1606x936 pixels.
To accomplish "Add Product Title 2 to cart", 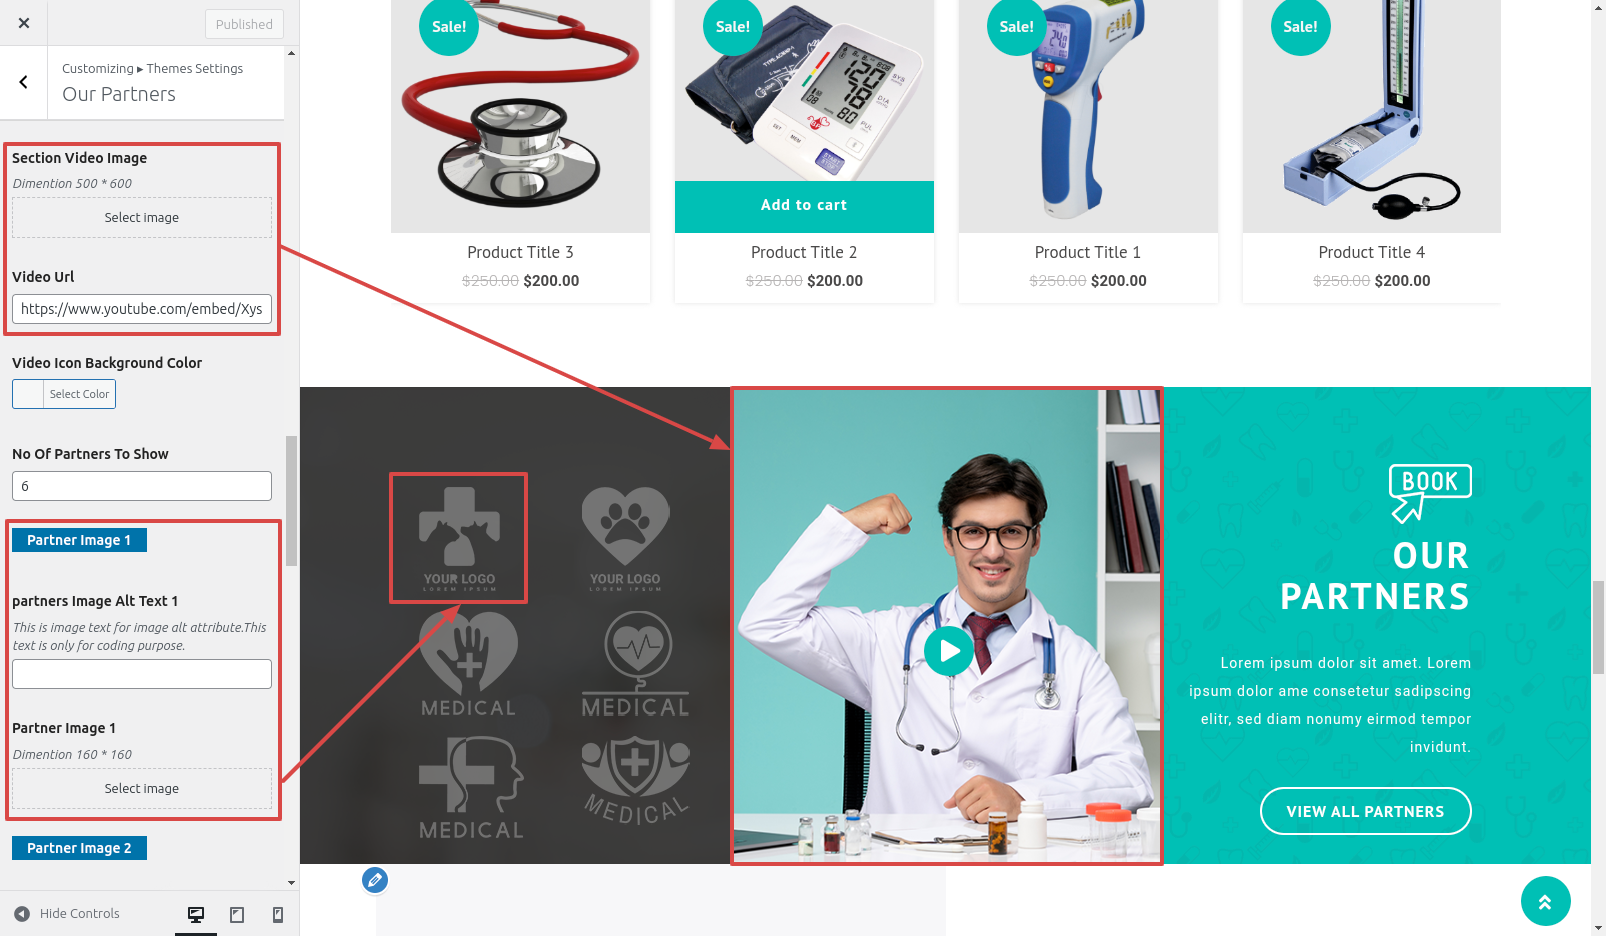I will (x=804, y=206).
